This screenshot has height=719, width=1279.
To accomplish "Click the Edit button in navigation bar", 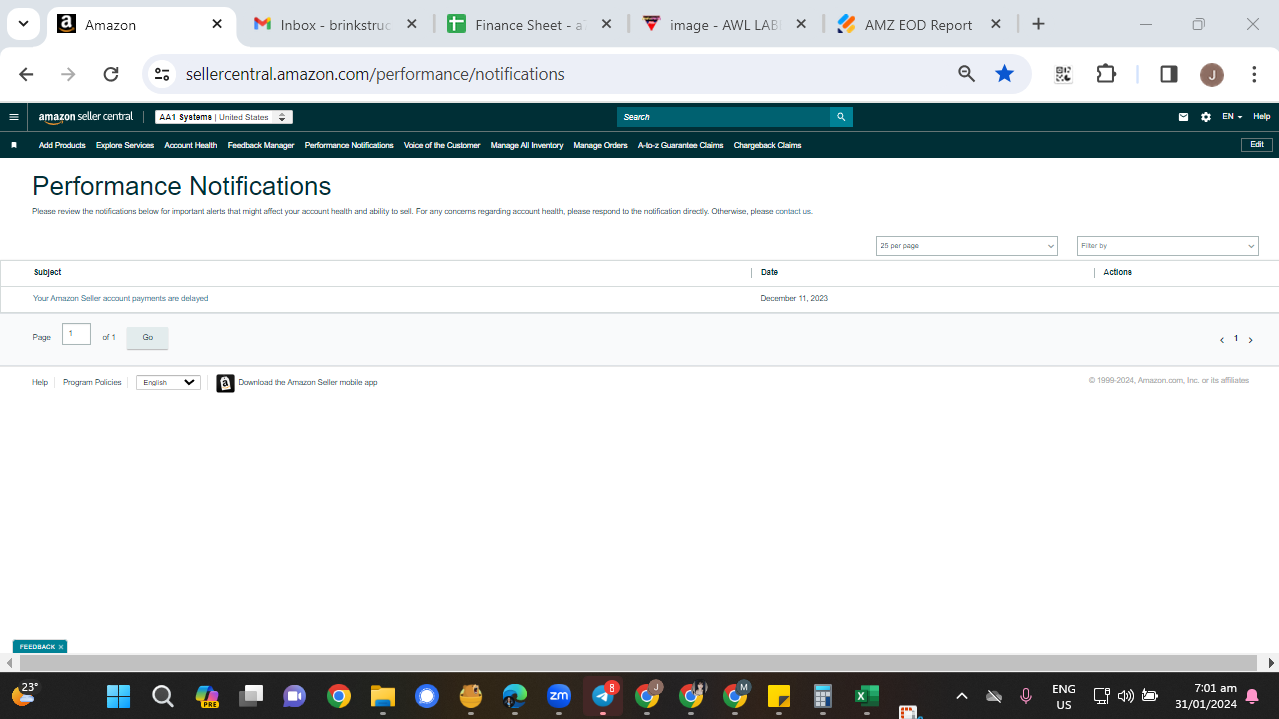I will click(x=1257, y=145).
